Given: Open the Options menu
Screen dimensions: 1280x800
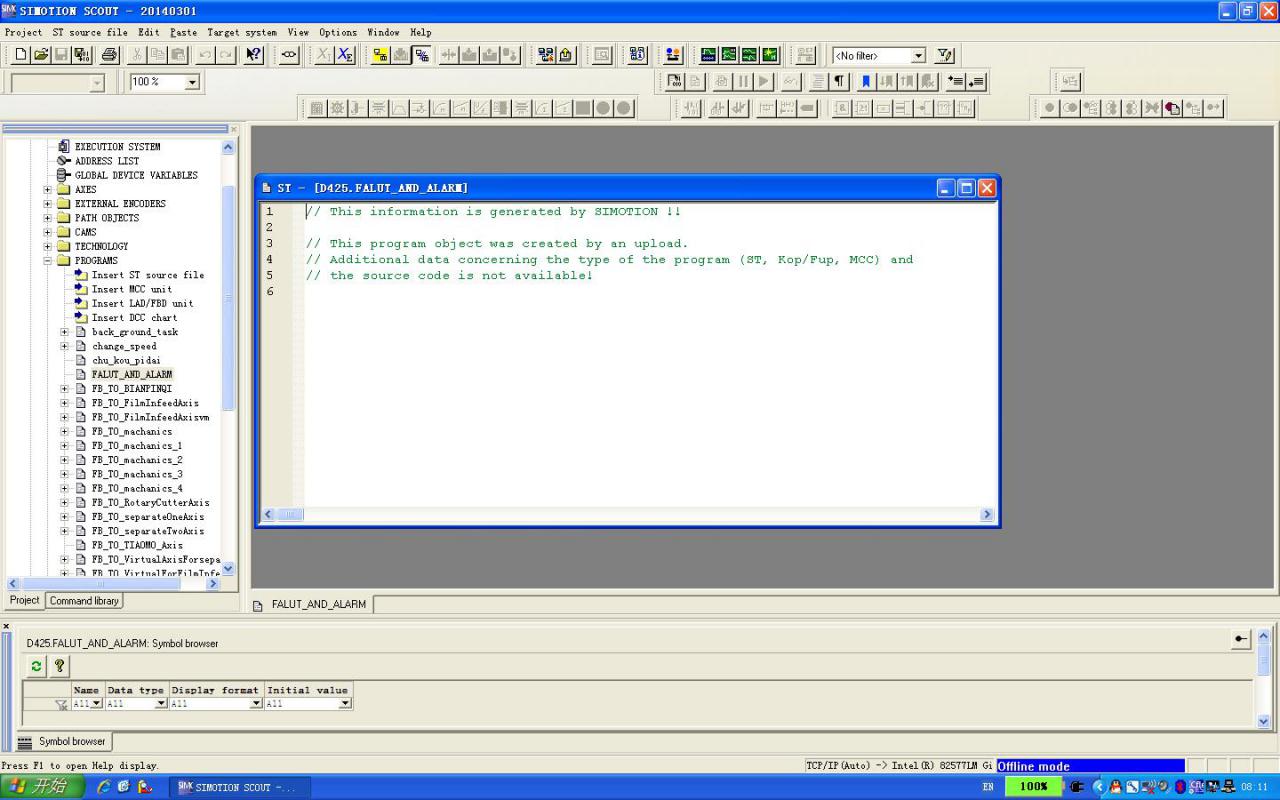Looking at the screenshot, I should pos(338,32).
